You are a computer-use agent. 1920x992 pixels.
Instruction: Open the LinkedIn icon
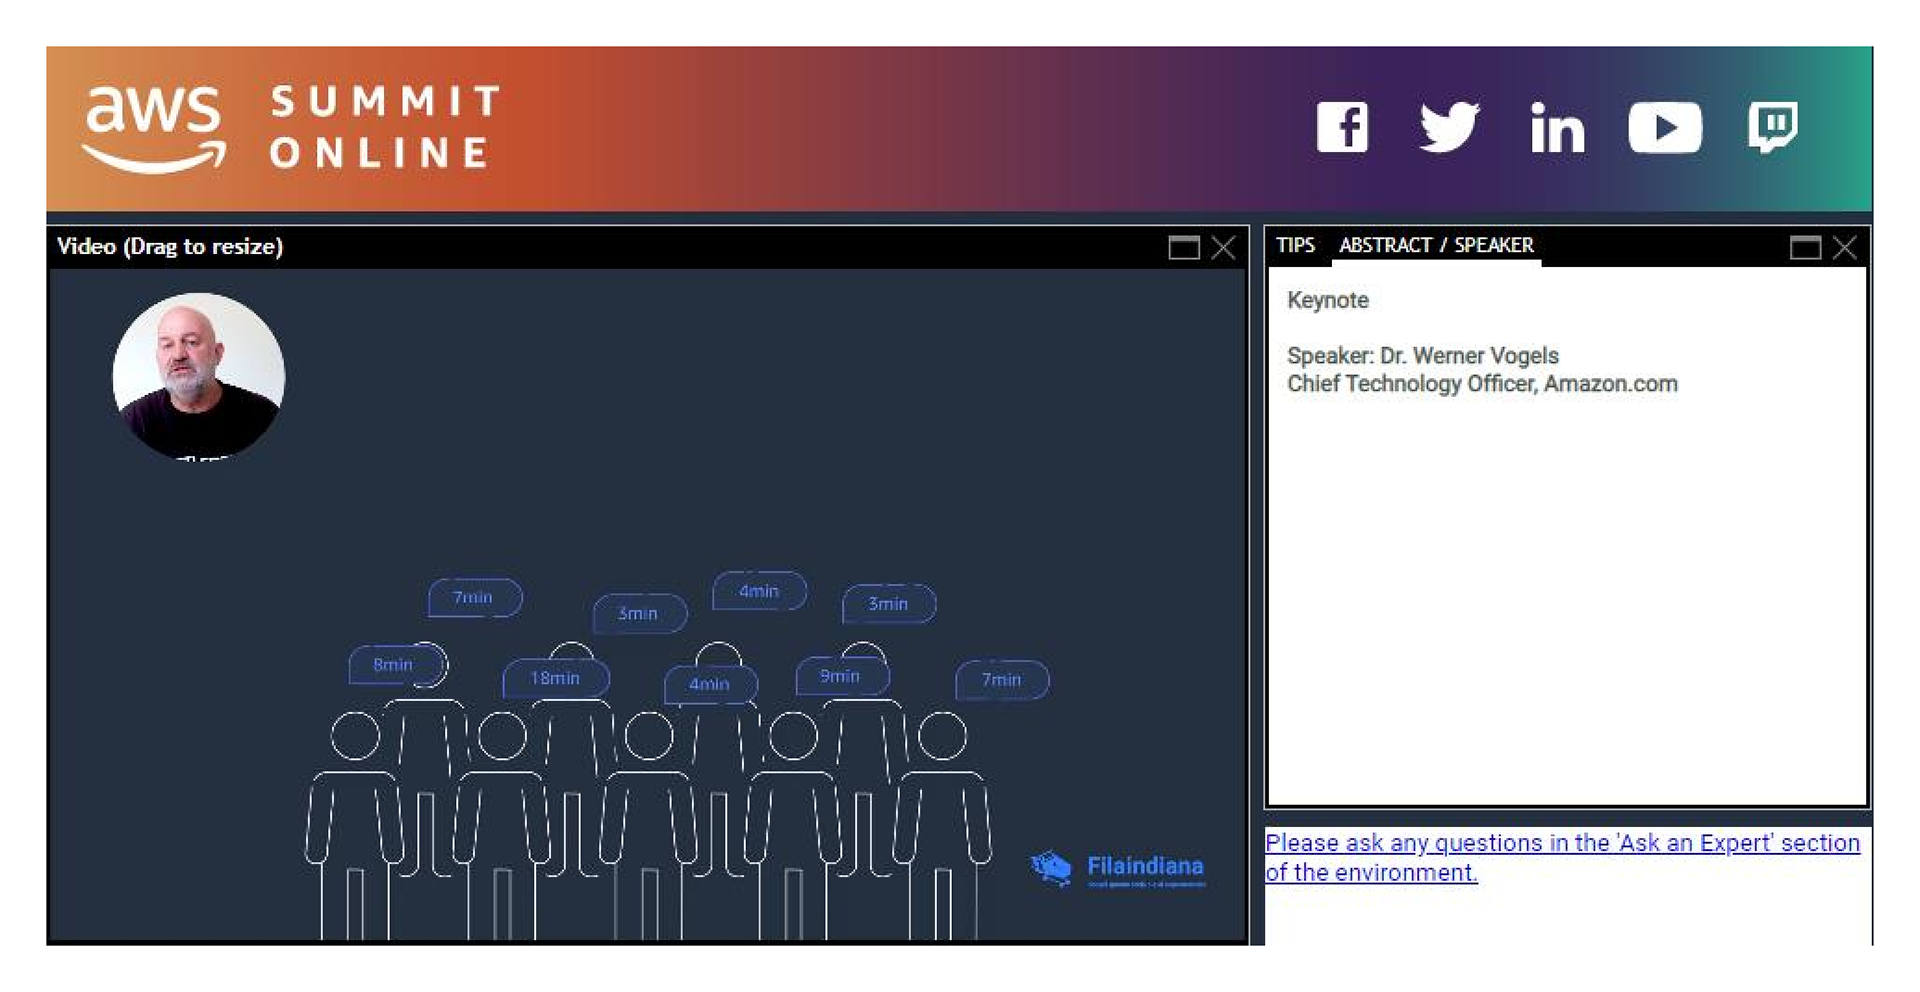[x=1557, y=128]
